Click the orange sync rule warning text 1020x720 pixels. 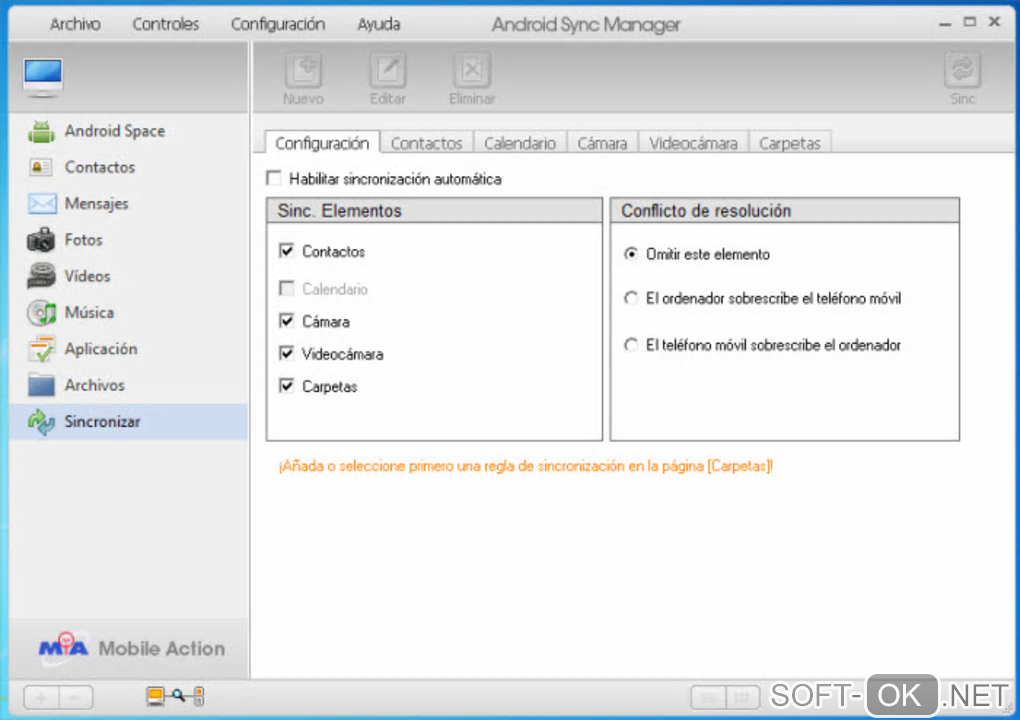[526, 466]
